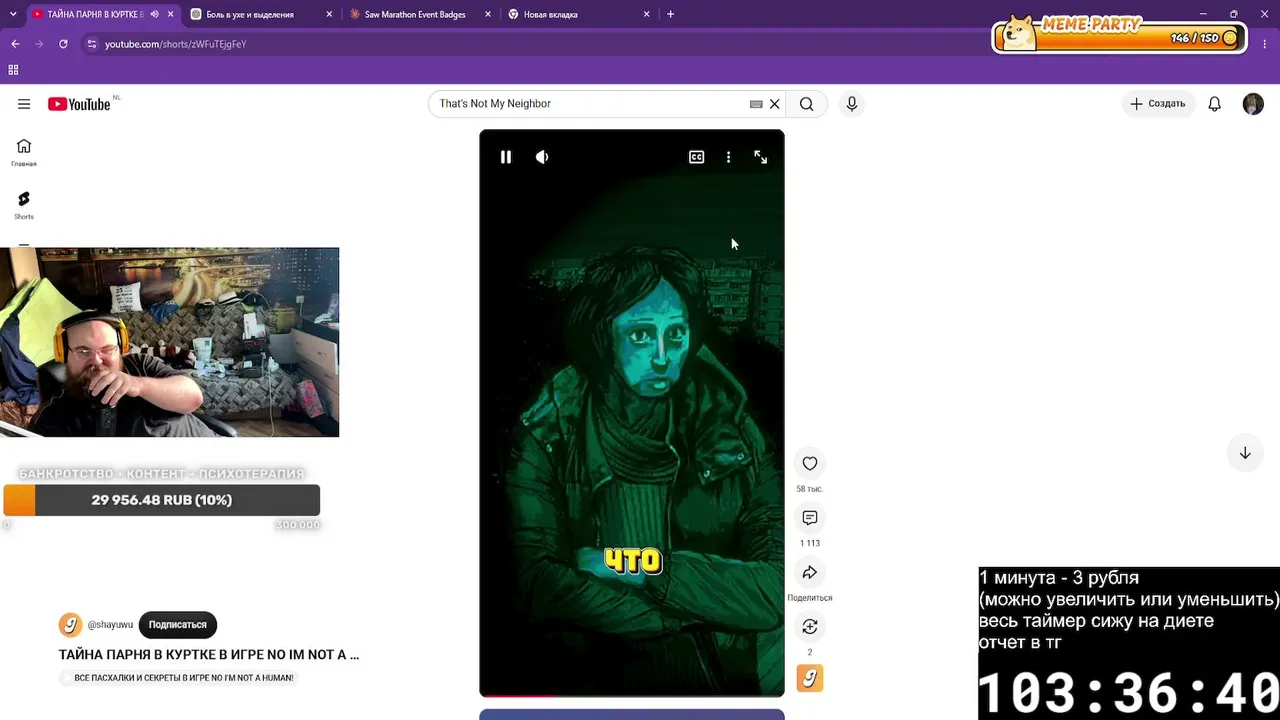Open the Short's three-dot more options menu

728,157
